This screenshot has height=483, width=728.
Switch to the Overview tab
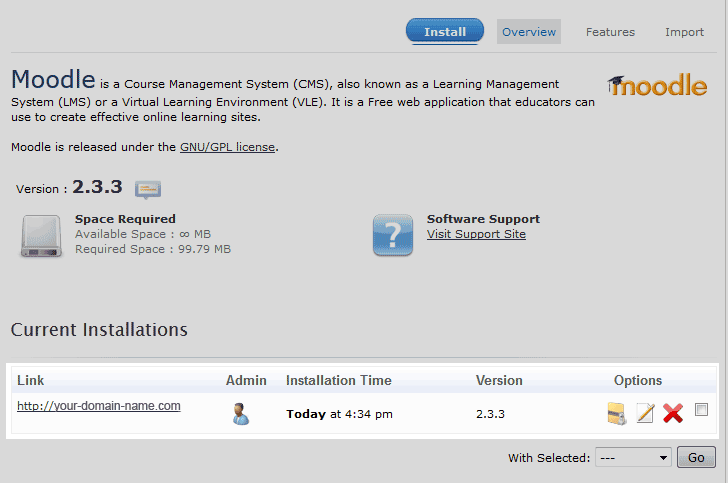[529, 32]
